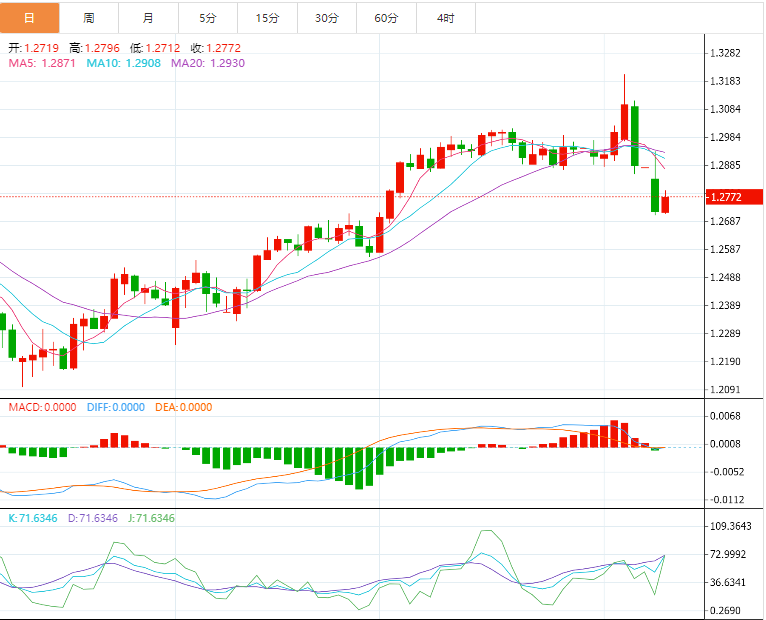
Task: Click the 0.0008 MACD axis label
Action: point(725,444)
